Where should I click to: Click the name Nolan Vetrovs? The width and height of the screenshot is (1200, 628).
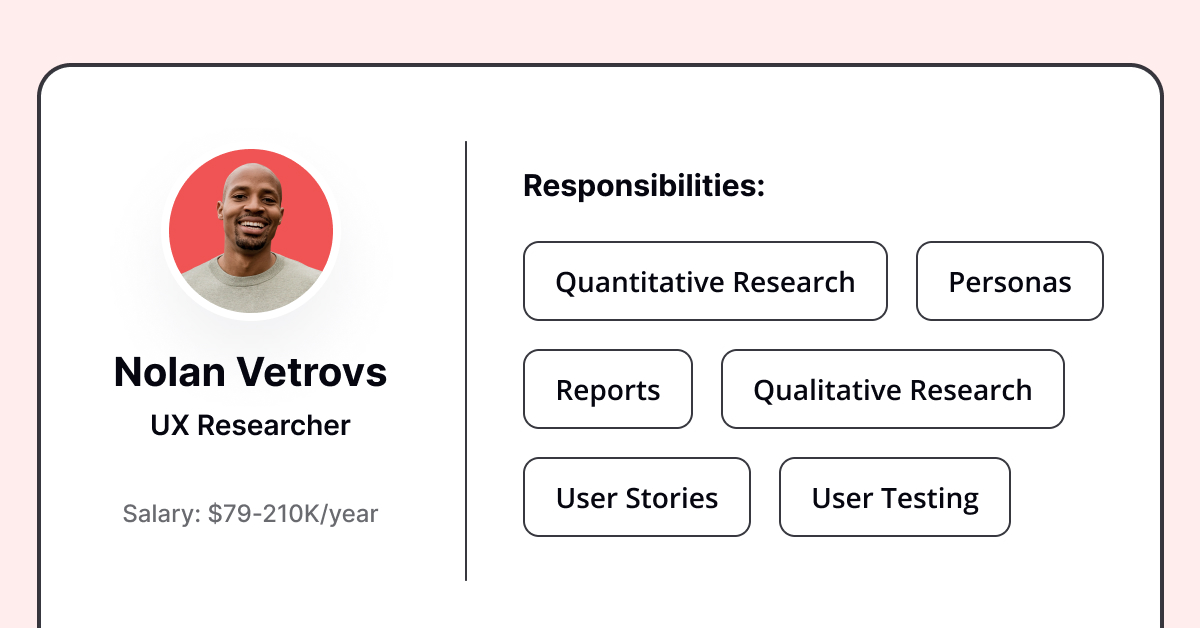(251, 372)
